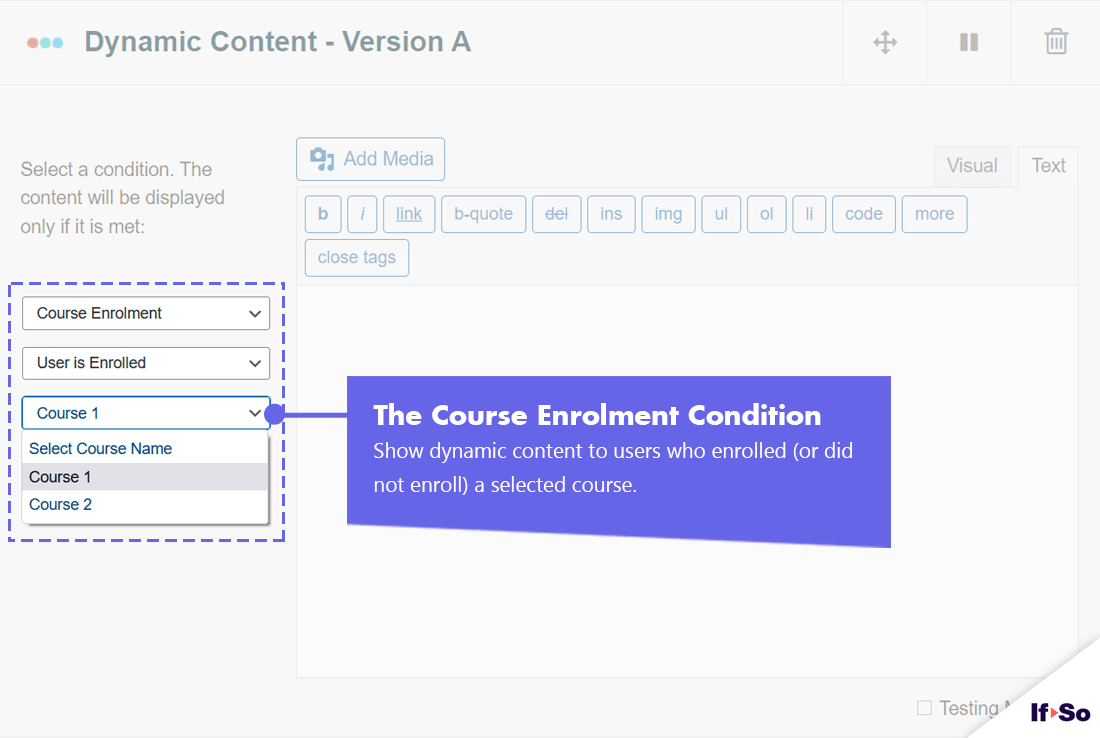Image resolution: width=1100 pixels, height=738 pixels.
Task: Open the Course Enrolment condition dropdown
Action: (x=145, y=313)
